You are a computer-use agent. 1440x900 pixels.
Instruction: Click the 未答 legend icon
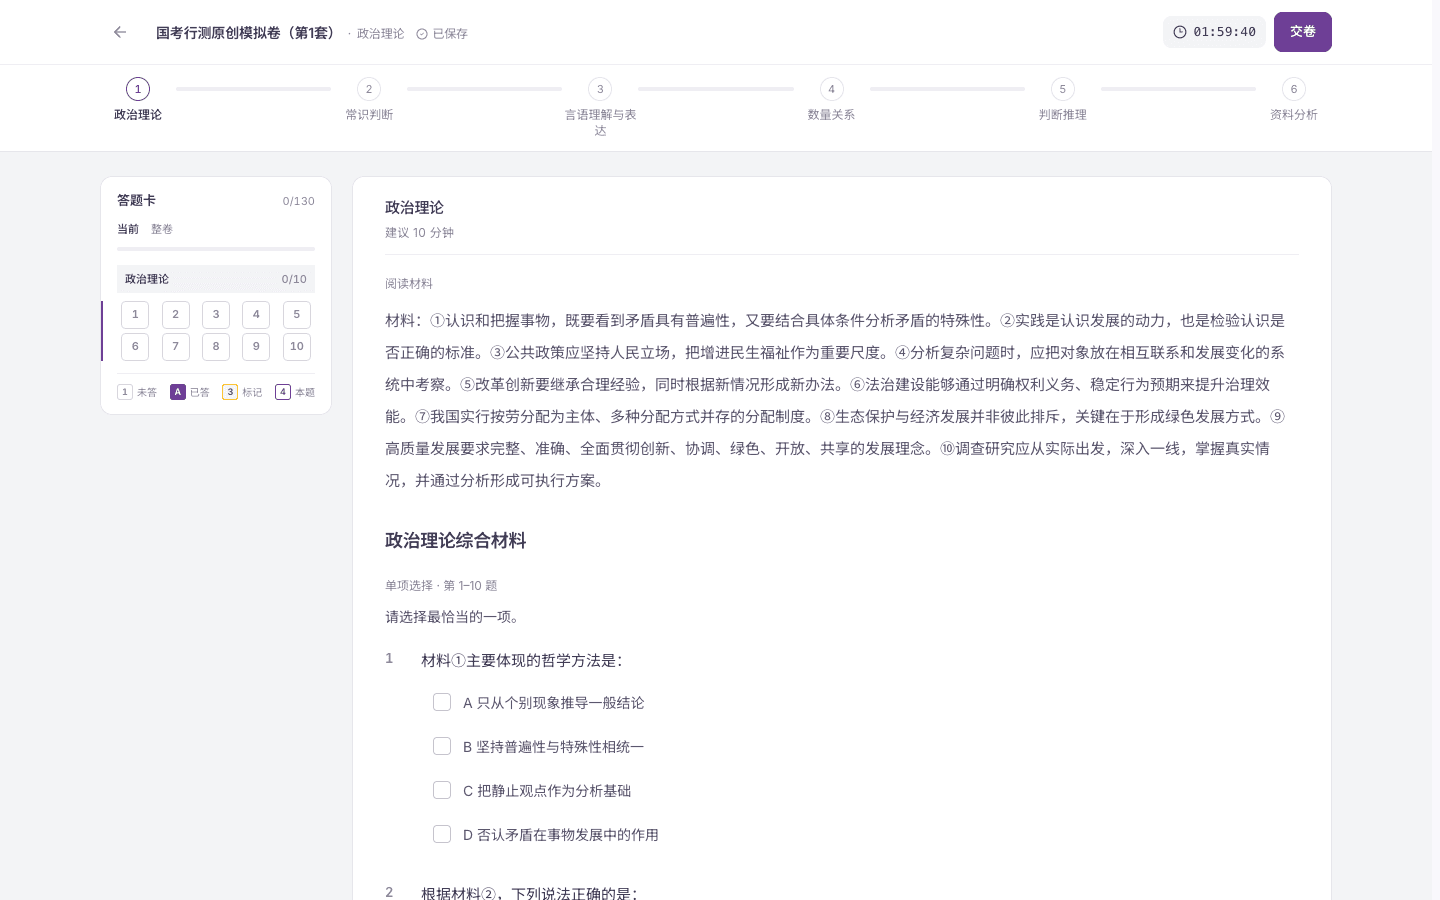[x=125, y=392]
